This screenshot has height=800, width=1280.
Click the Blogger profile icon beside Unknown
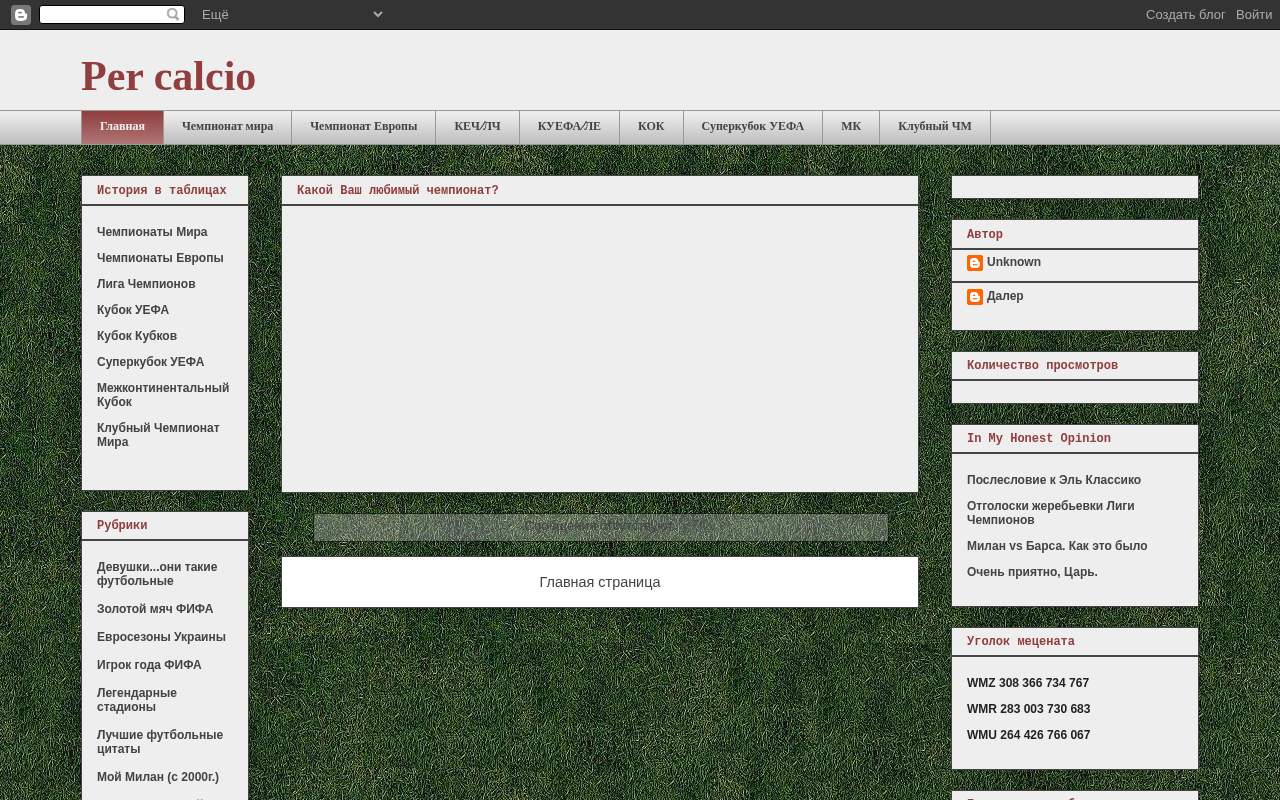click(975, 263)
